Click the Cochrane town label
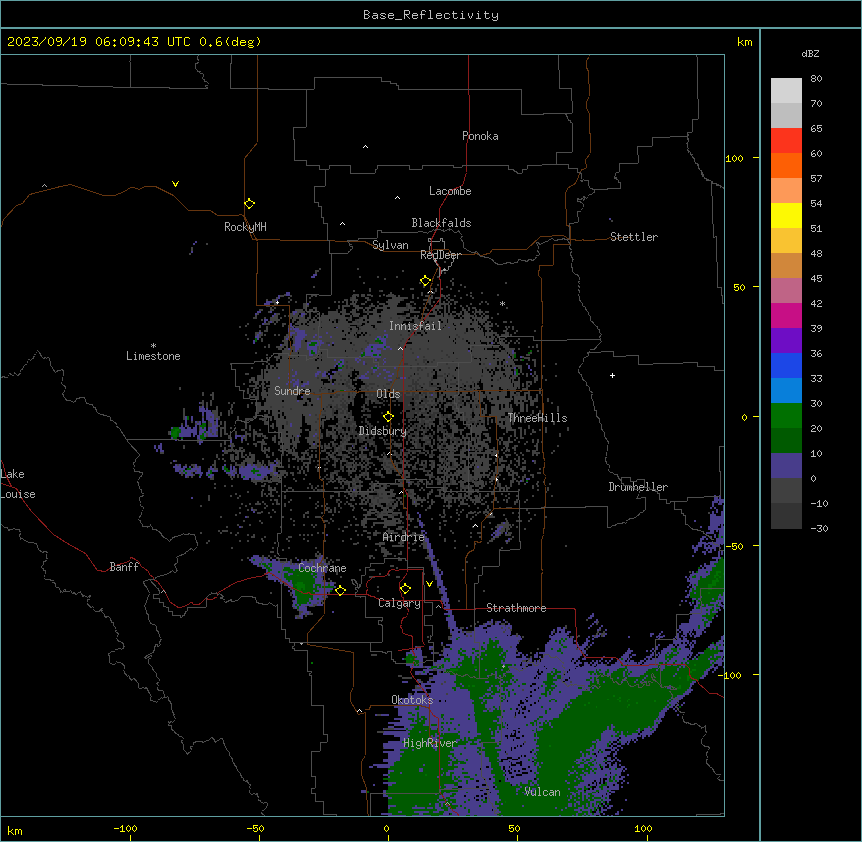The image size is (862, 842). pos(322,568)
